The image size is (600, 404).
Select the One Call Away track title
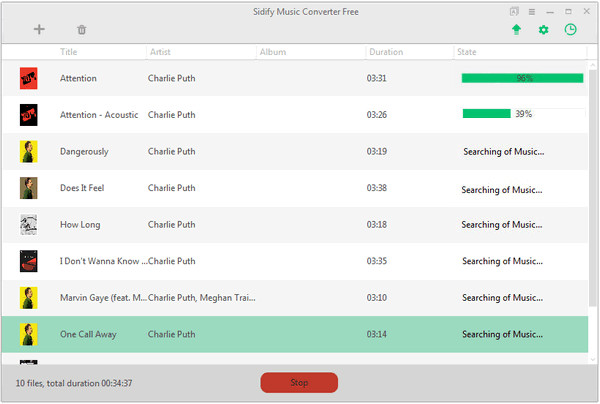pyautogui.click(x=88, y=334)
